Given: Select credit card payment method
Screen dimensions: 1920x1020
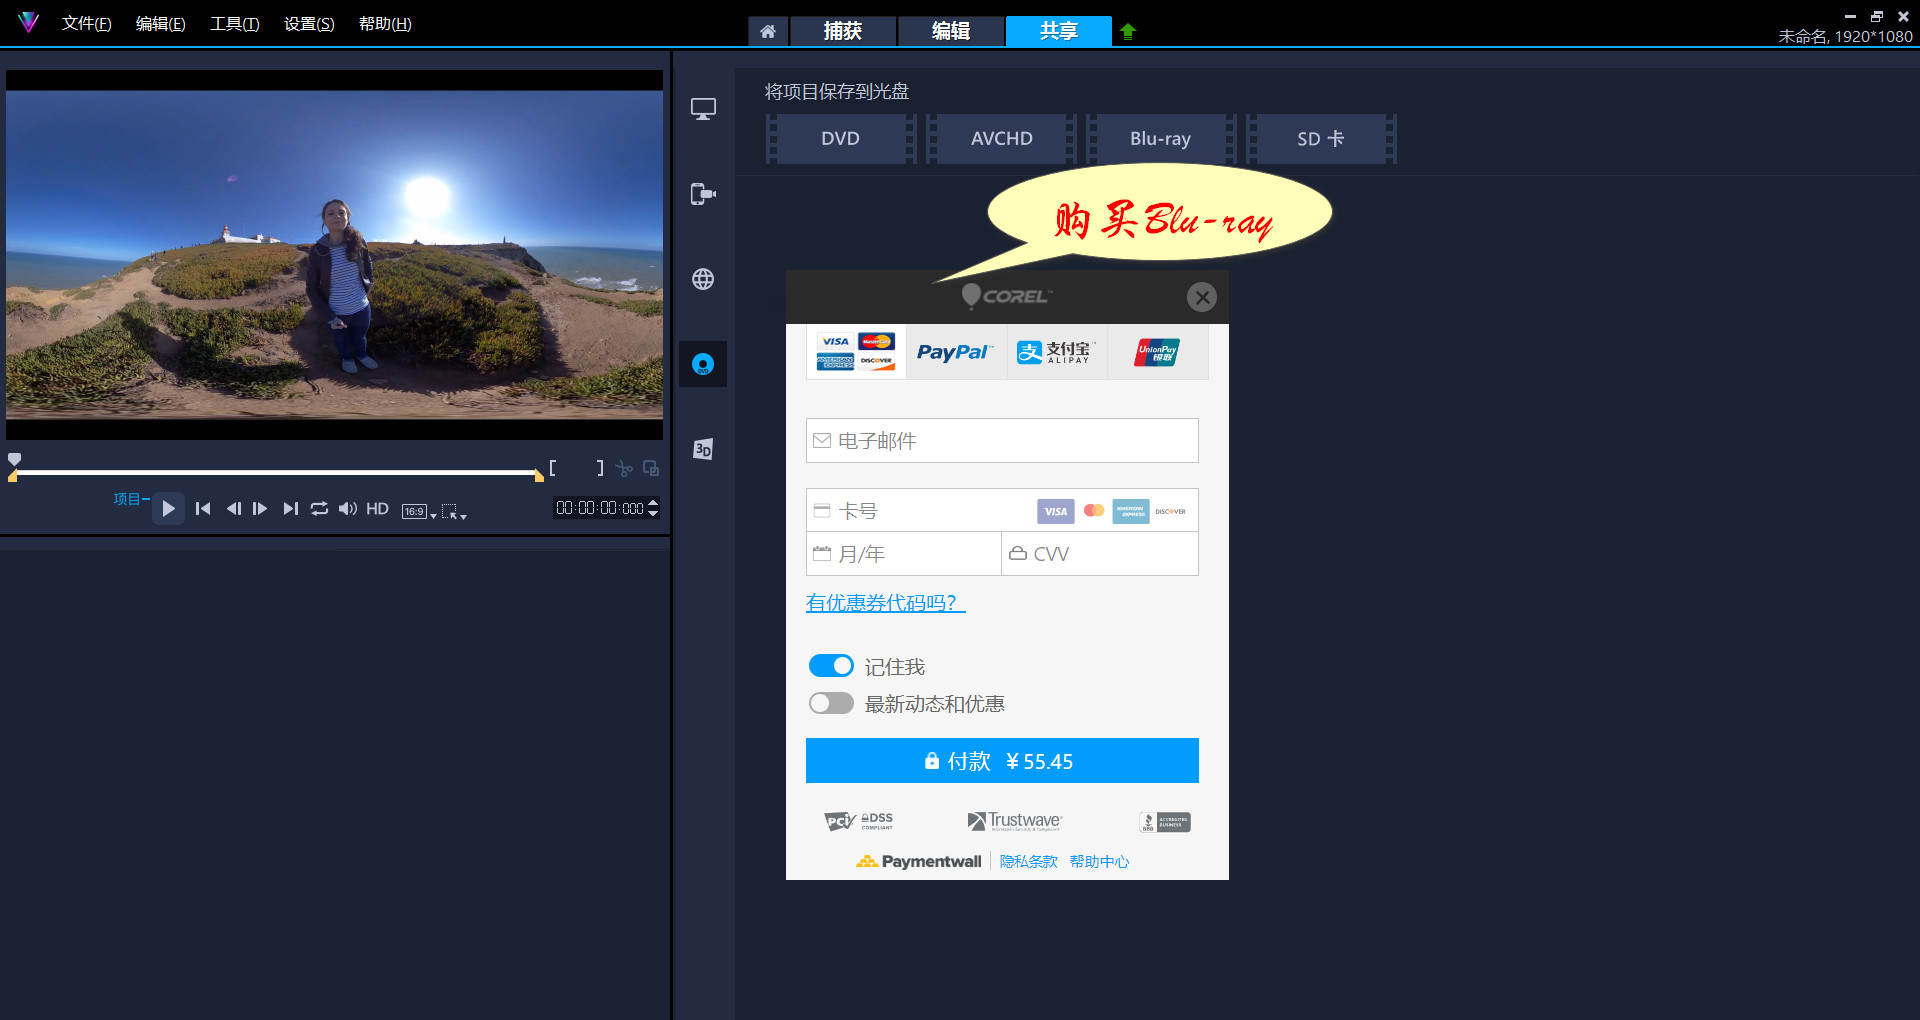Looking at the screenshot, I should coord(856,352).
